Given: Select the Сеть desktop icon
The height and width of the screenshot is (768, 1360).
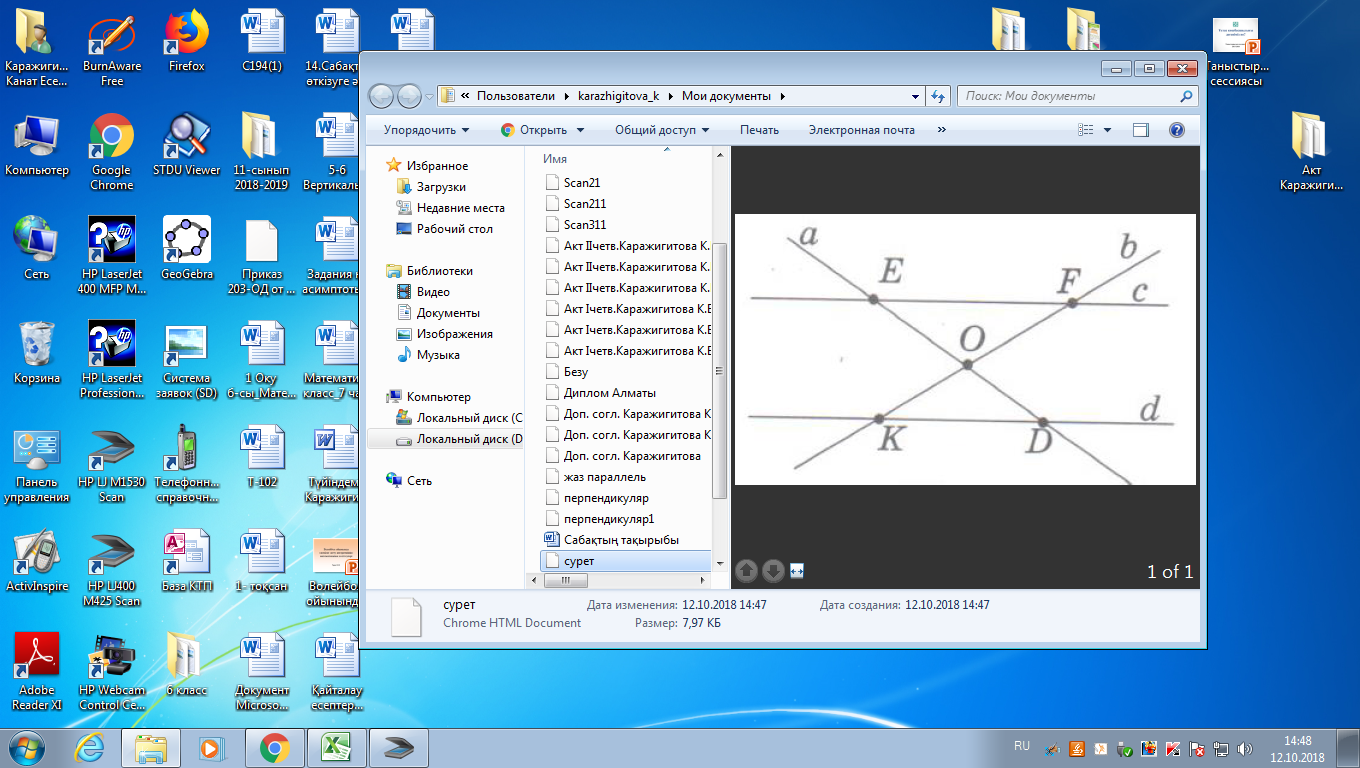Looking at the screenshot, I should (37, 248).
